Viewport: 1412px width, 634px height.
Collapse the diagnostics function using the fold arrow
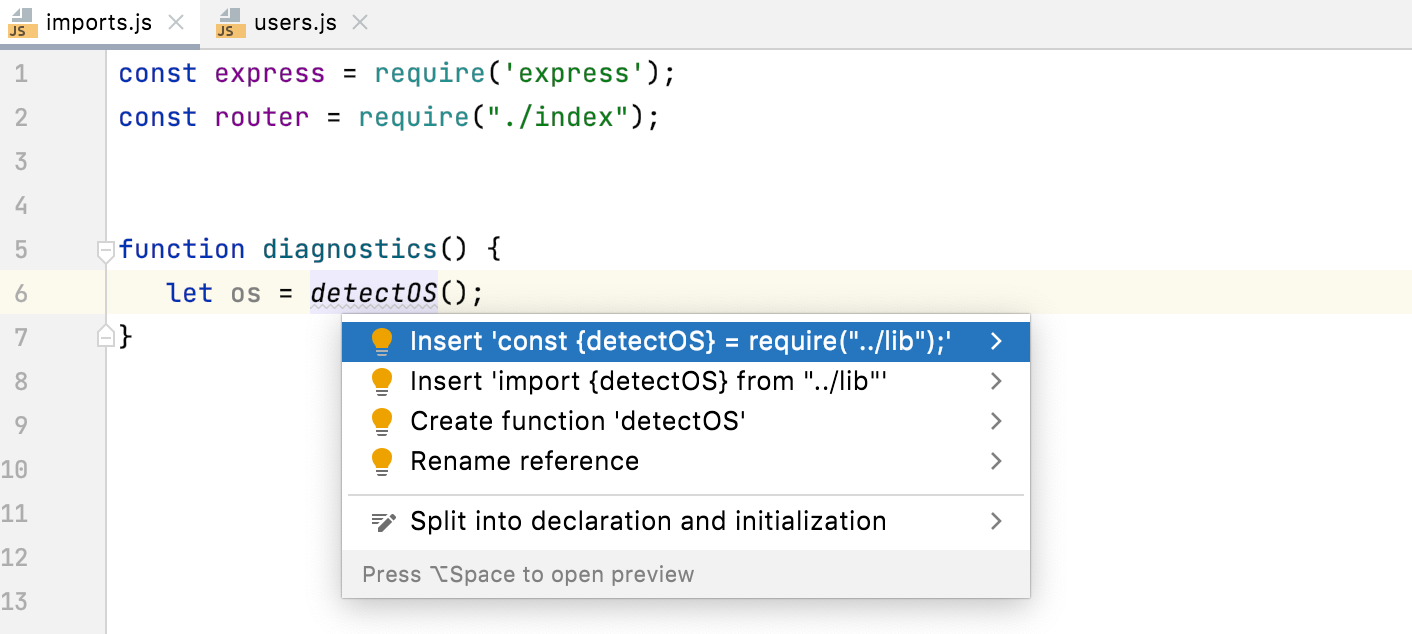coord(105,252)
